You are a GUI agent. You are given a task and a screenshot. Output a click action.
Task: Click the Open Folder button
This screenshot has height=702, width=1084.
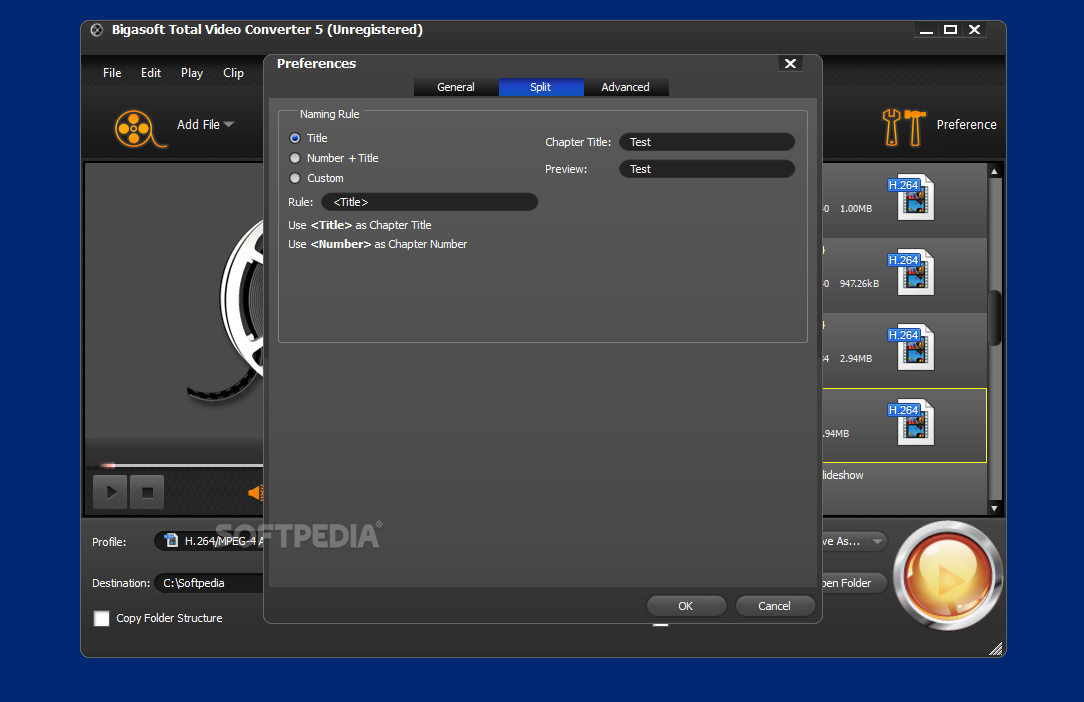(x=854, y=583)
